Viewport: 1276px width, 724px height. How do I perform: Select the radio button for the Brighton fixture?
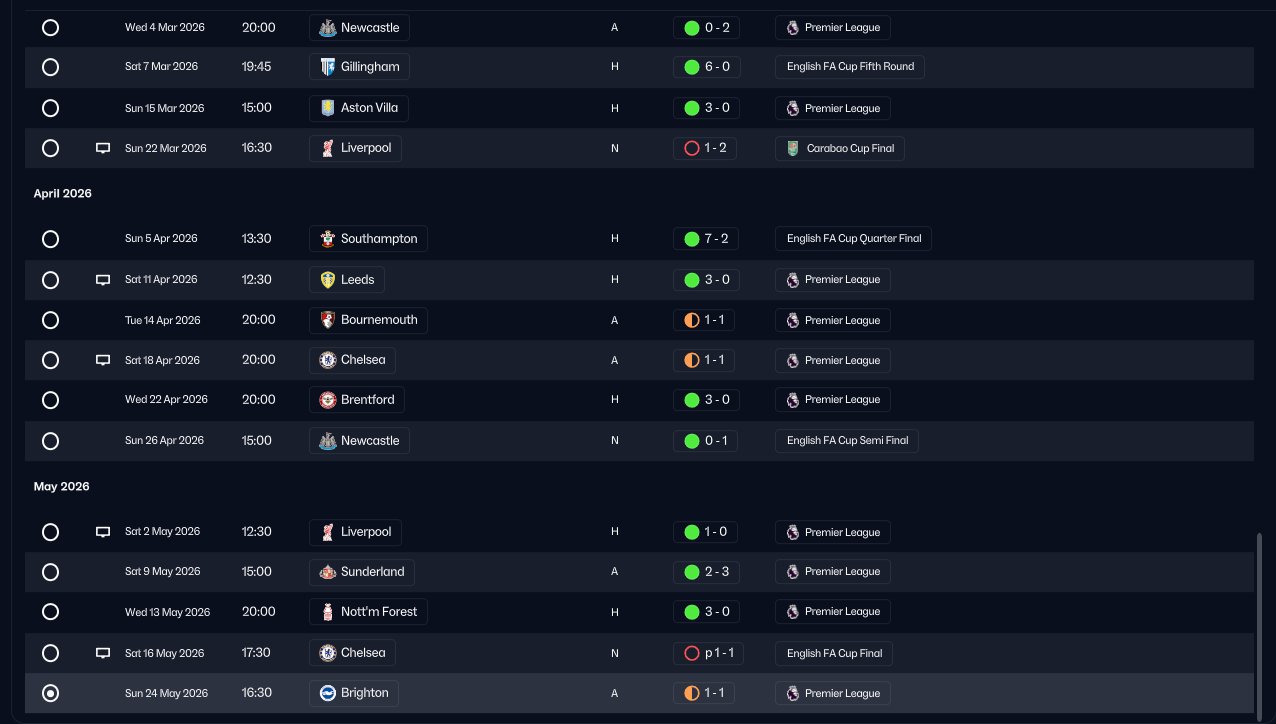coord(50,693)
